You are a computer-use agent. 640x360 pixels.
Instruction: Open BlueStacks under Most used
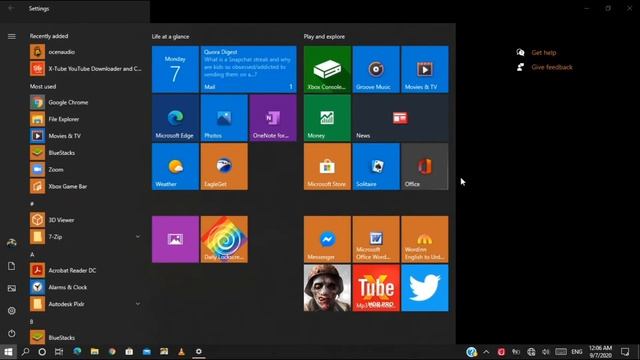(x=86, y=152)
